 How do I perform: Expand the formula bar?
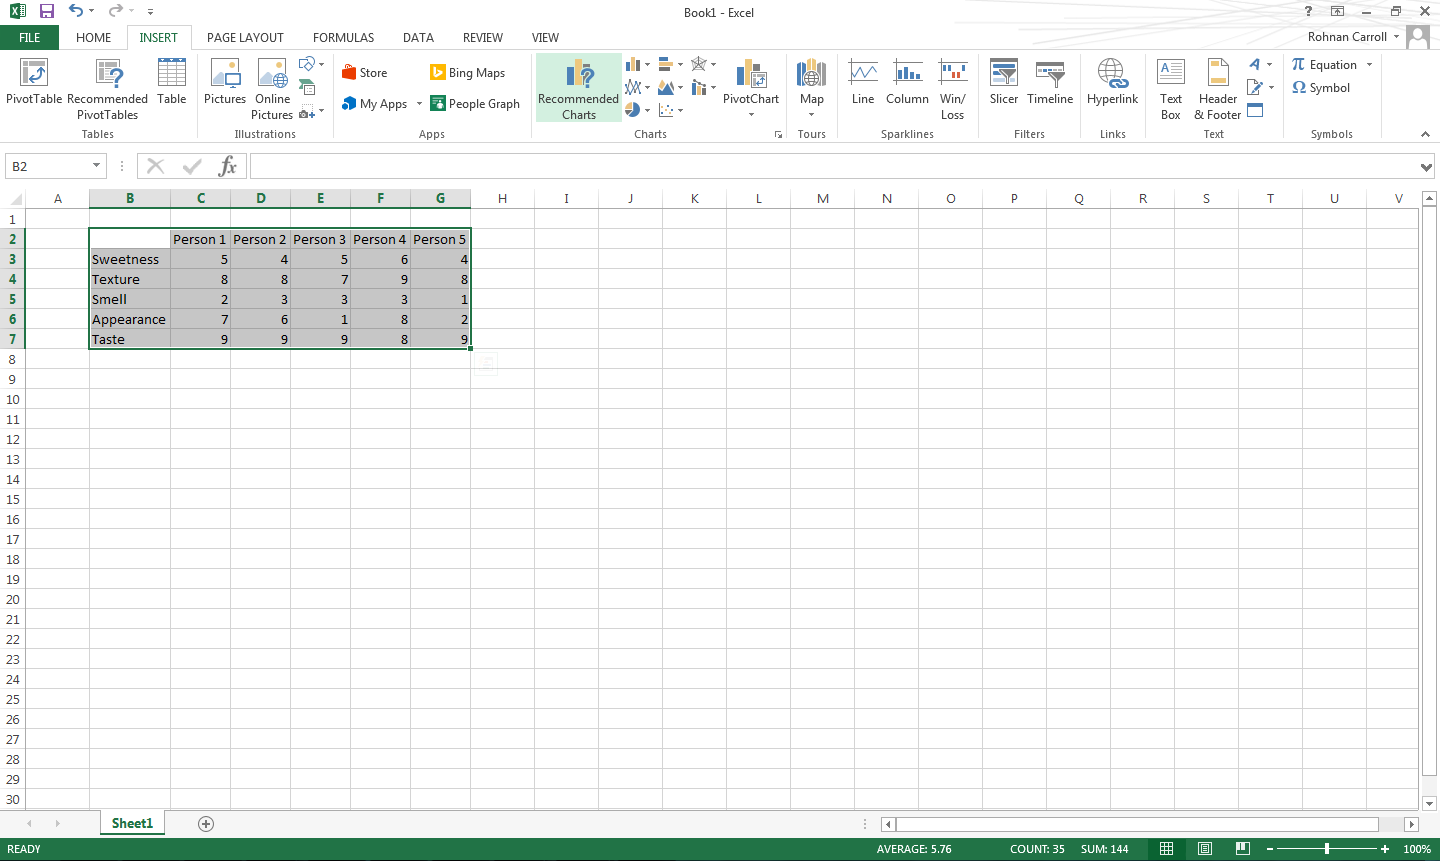1427,167
